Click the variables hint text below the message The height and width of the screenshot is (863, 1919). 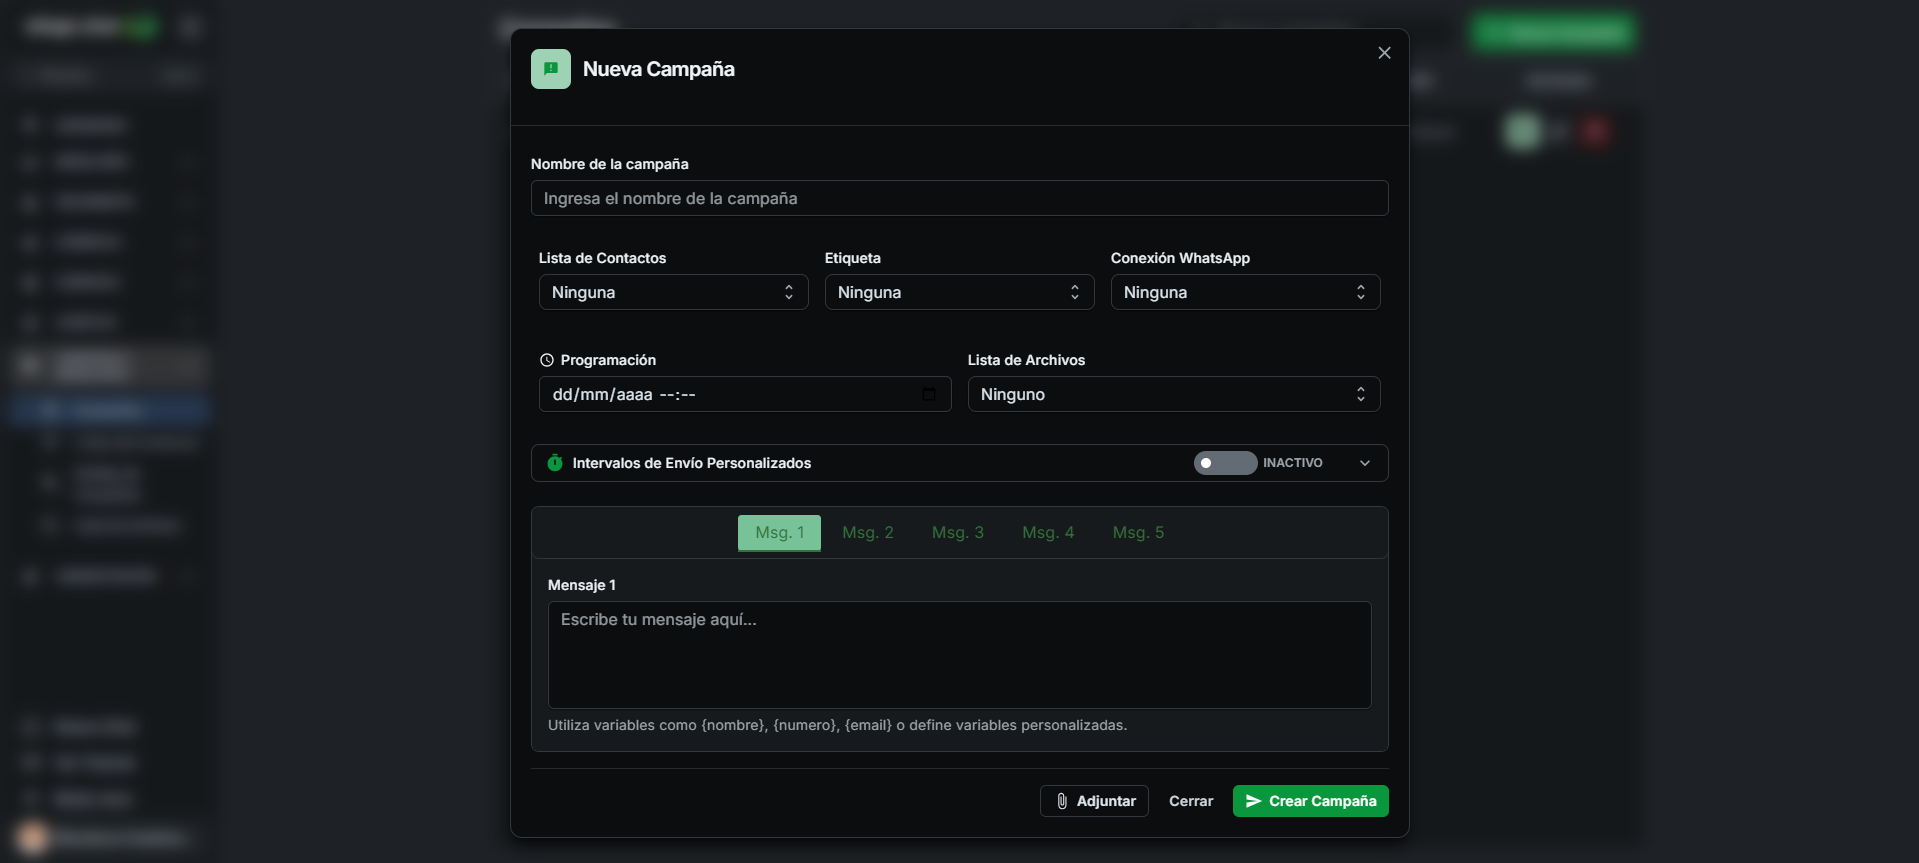pos(837,725)
